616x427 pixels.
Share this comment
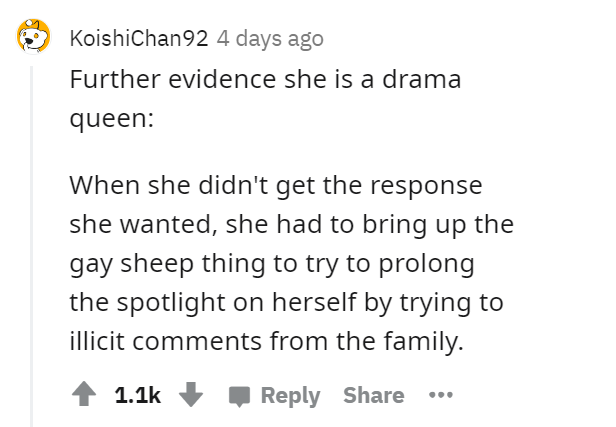click(374, 395)
